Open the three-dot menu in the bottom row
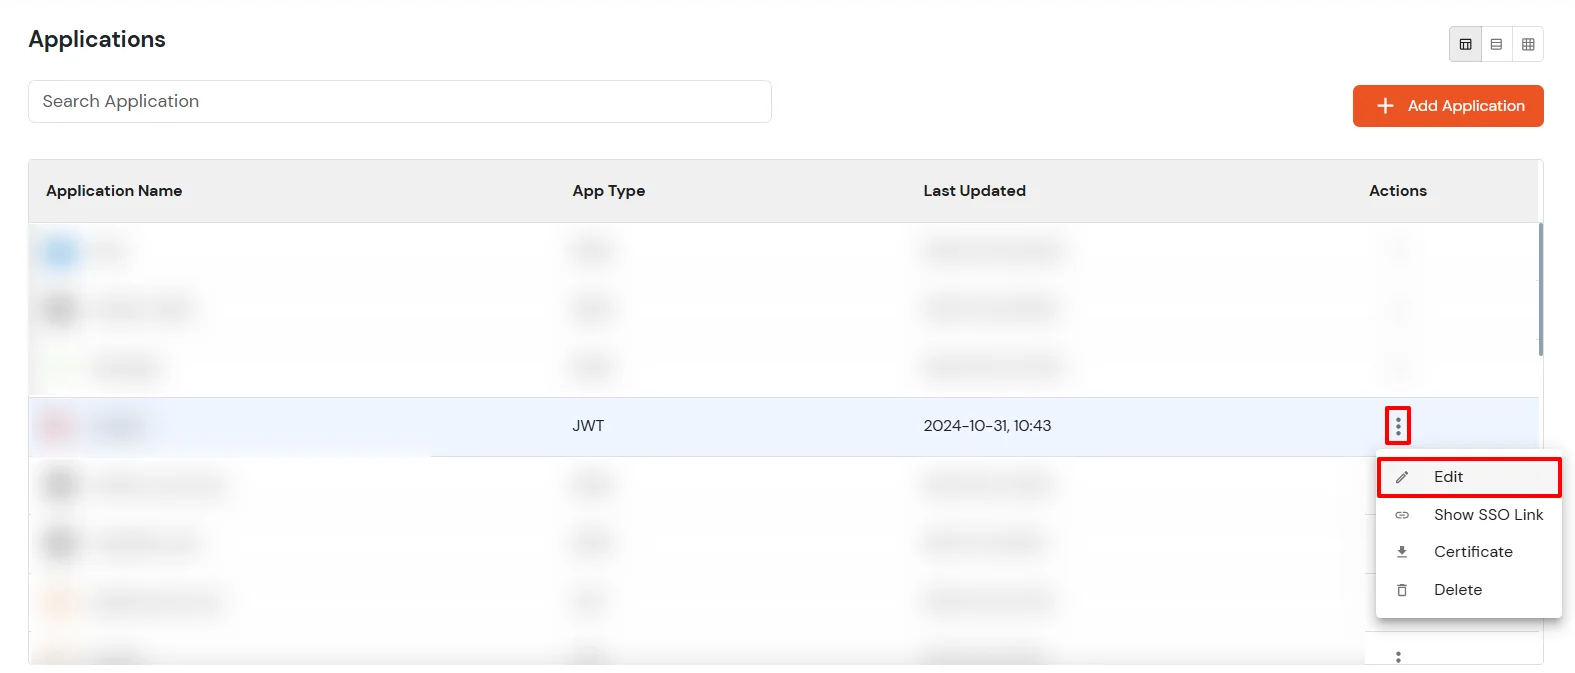 [1398, 657]
